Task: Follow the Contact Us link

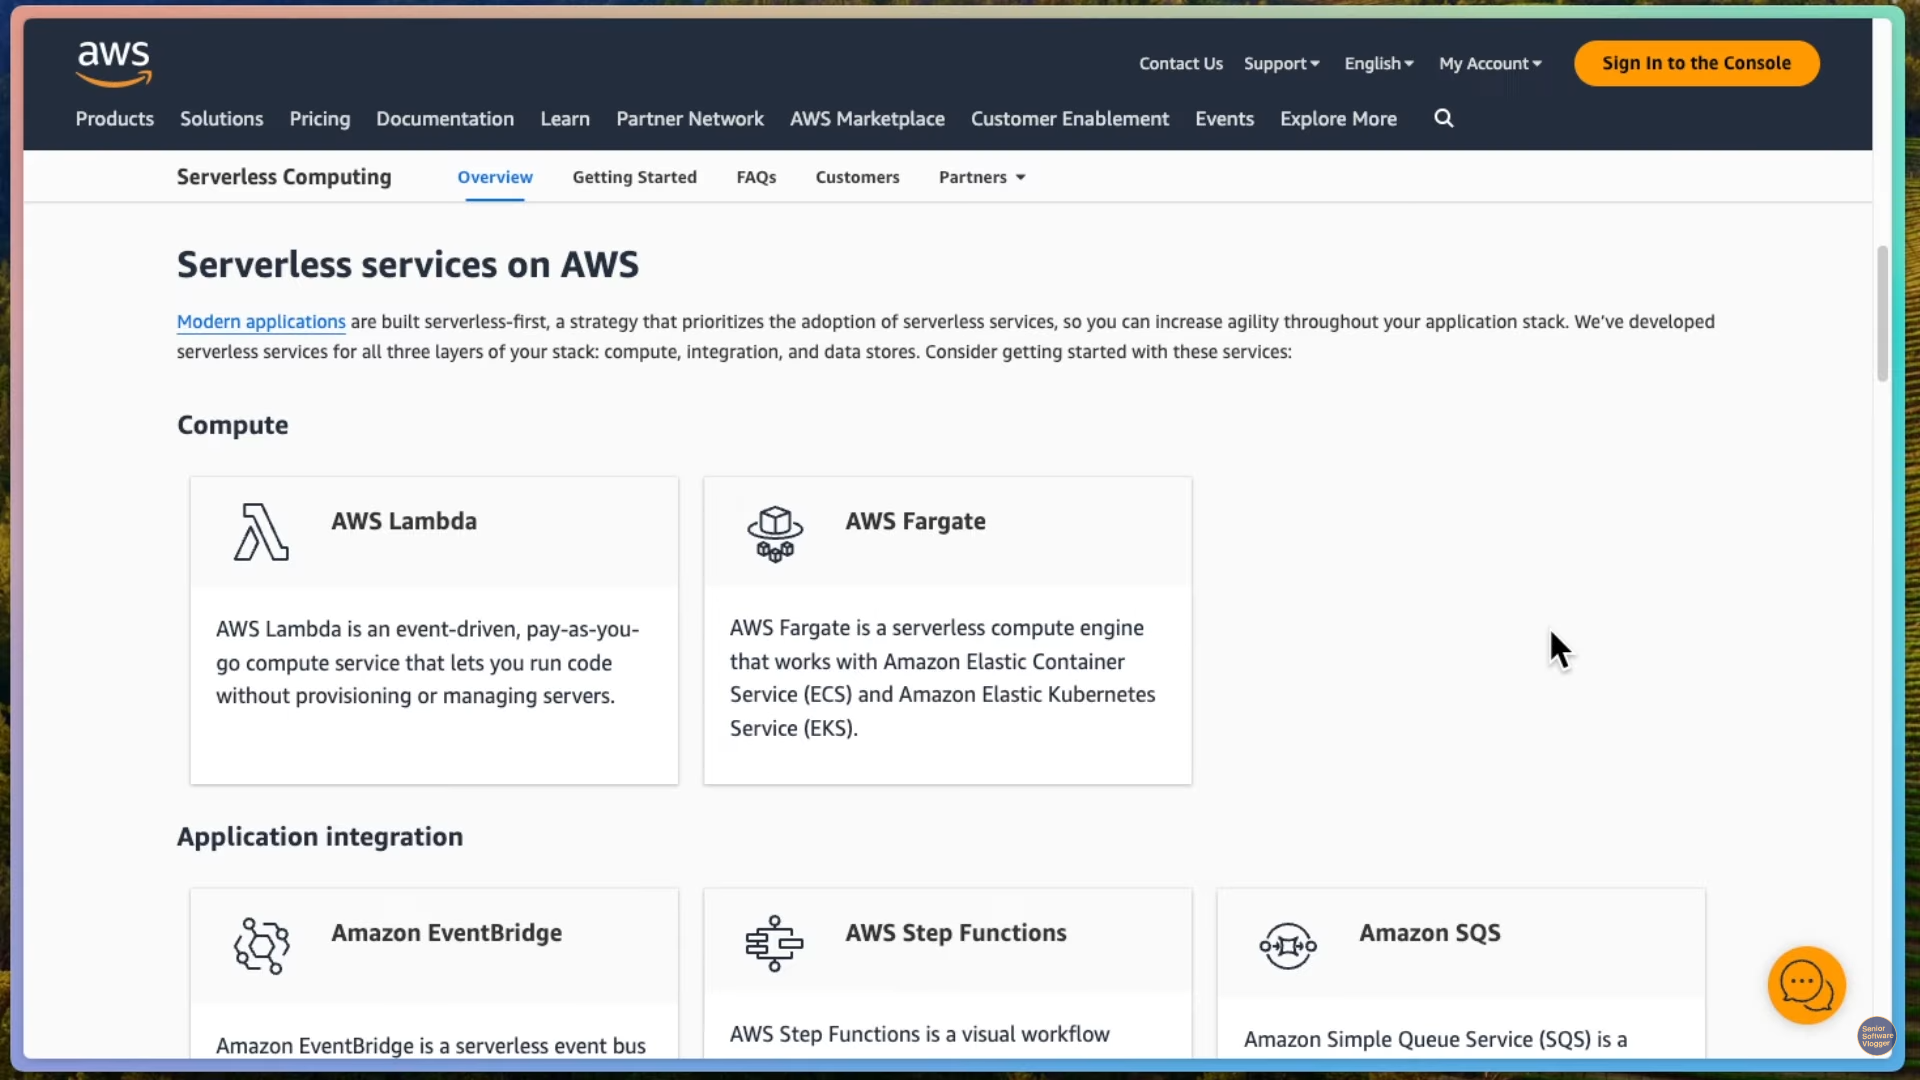Action: pos(1180,63)
